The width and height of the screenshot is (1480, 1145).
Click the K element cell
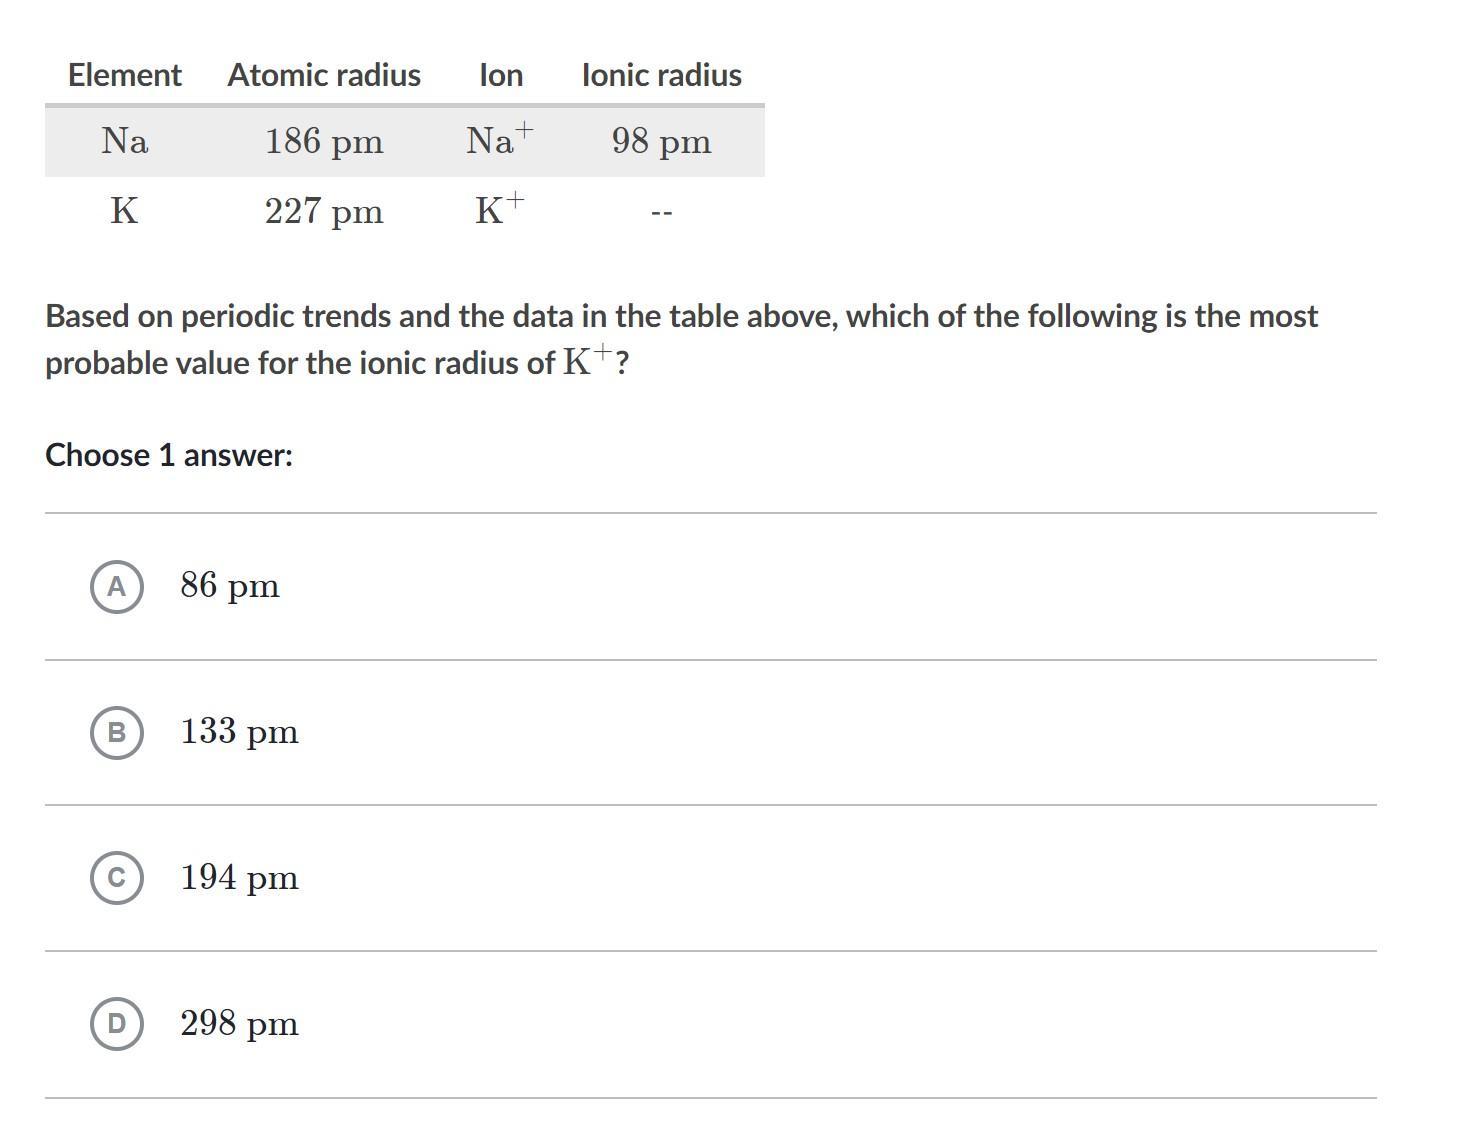pos(124,211)
